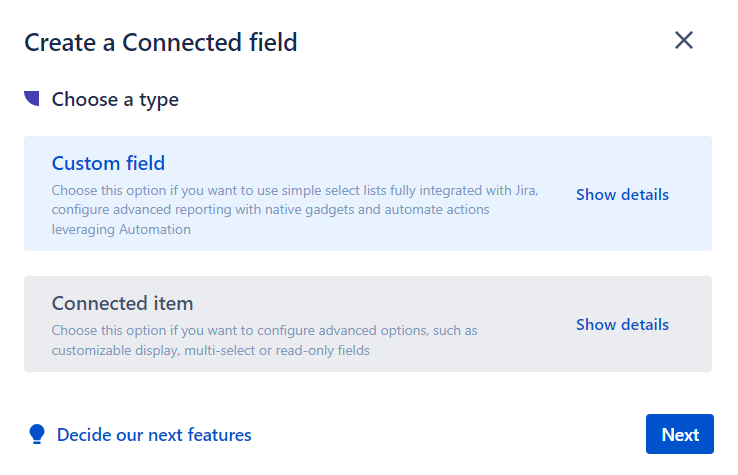The height and width of the screenshot is (475, 738).
Task: Open the Decide our next features link
Action: coord(154,434)
